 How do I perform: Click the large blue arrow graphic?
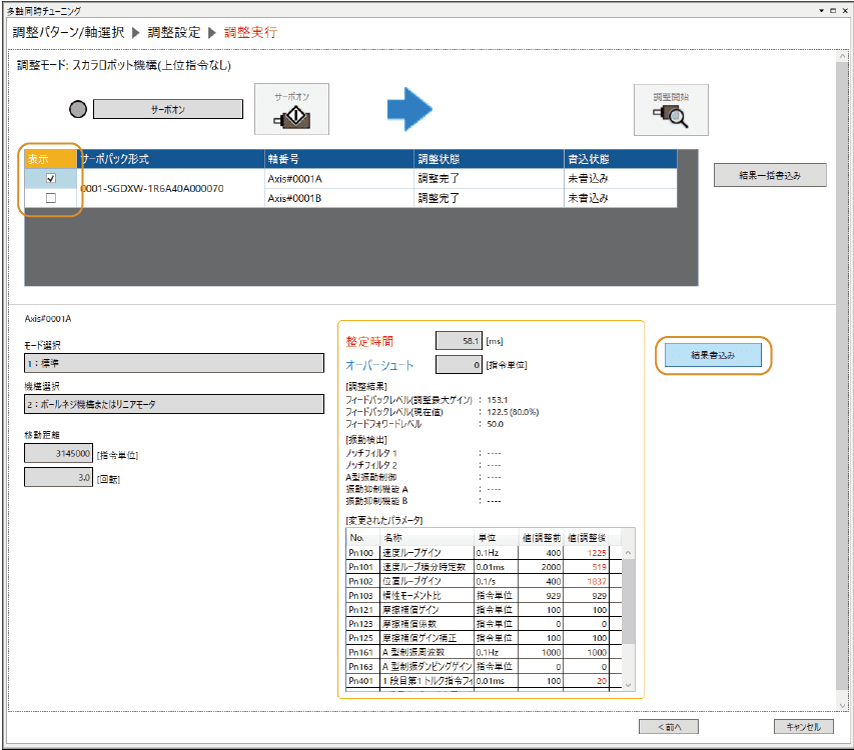[x=409, y=108]
